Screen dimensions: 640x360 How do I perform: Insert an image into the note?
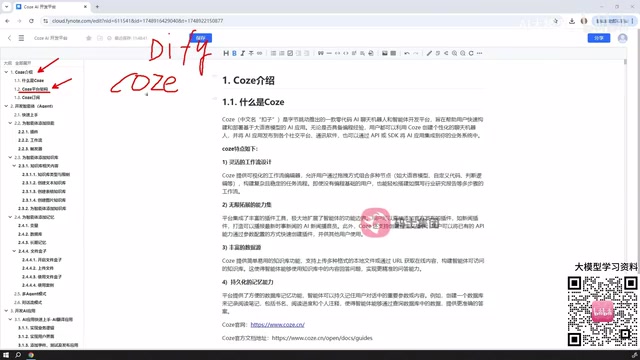[x=384, y=53]
